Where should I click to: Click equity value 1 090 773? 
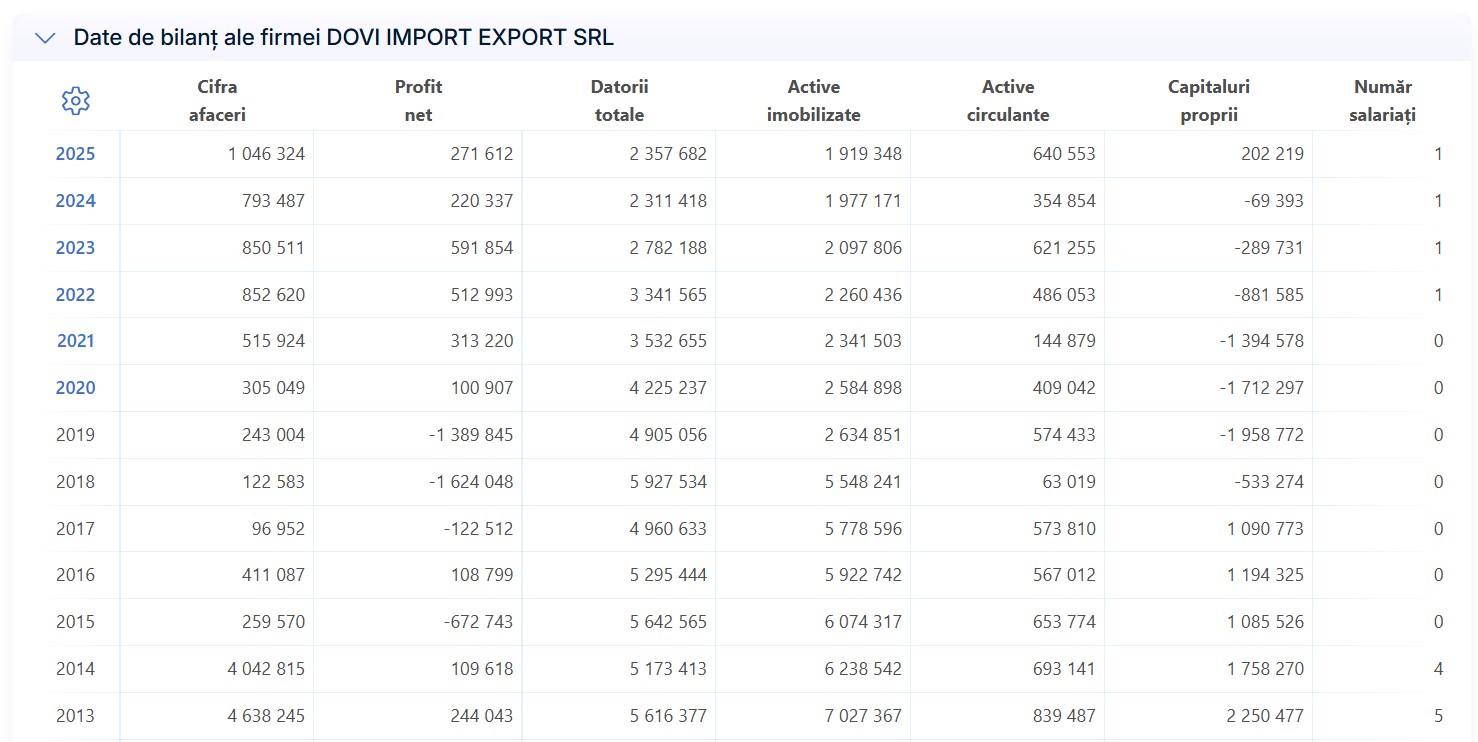[x=1265, y=529]
